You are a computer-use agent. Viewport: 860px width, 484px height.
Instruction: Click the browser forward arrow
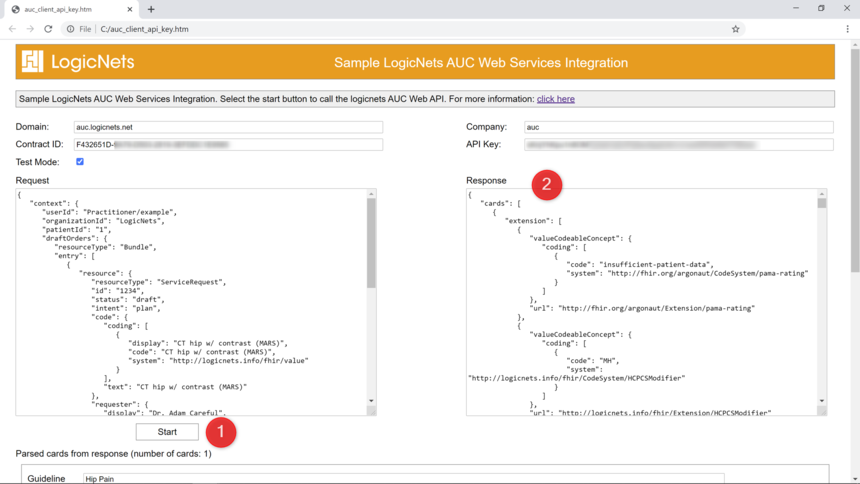tap(30, 29)
